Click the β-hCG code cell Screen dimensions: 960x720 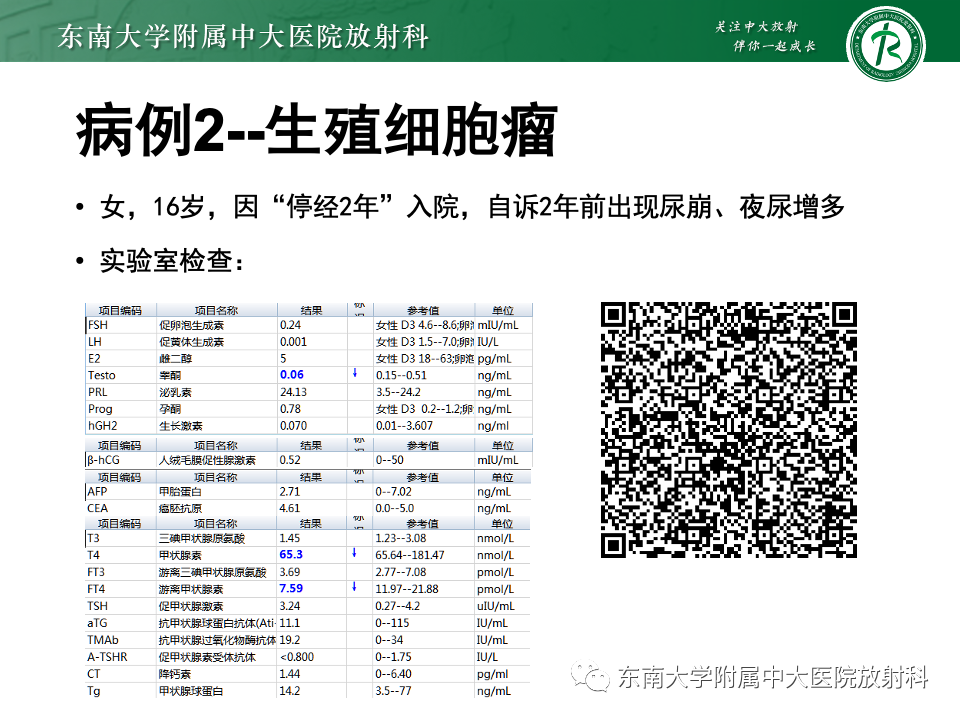coord(103,460)
